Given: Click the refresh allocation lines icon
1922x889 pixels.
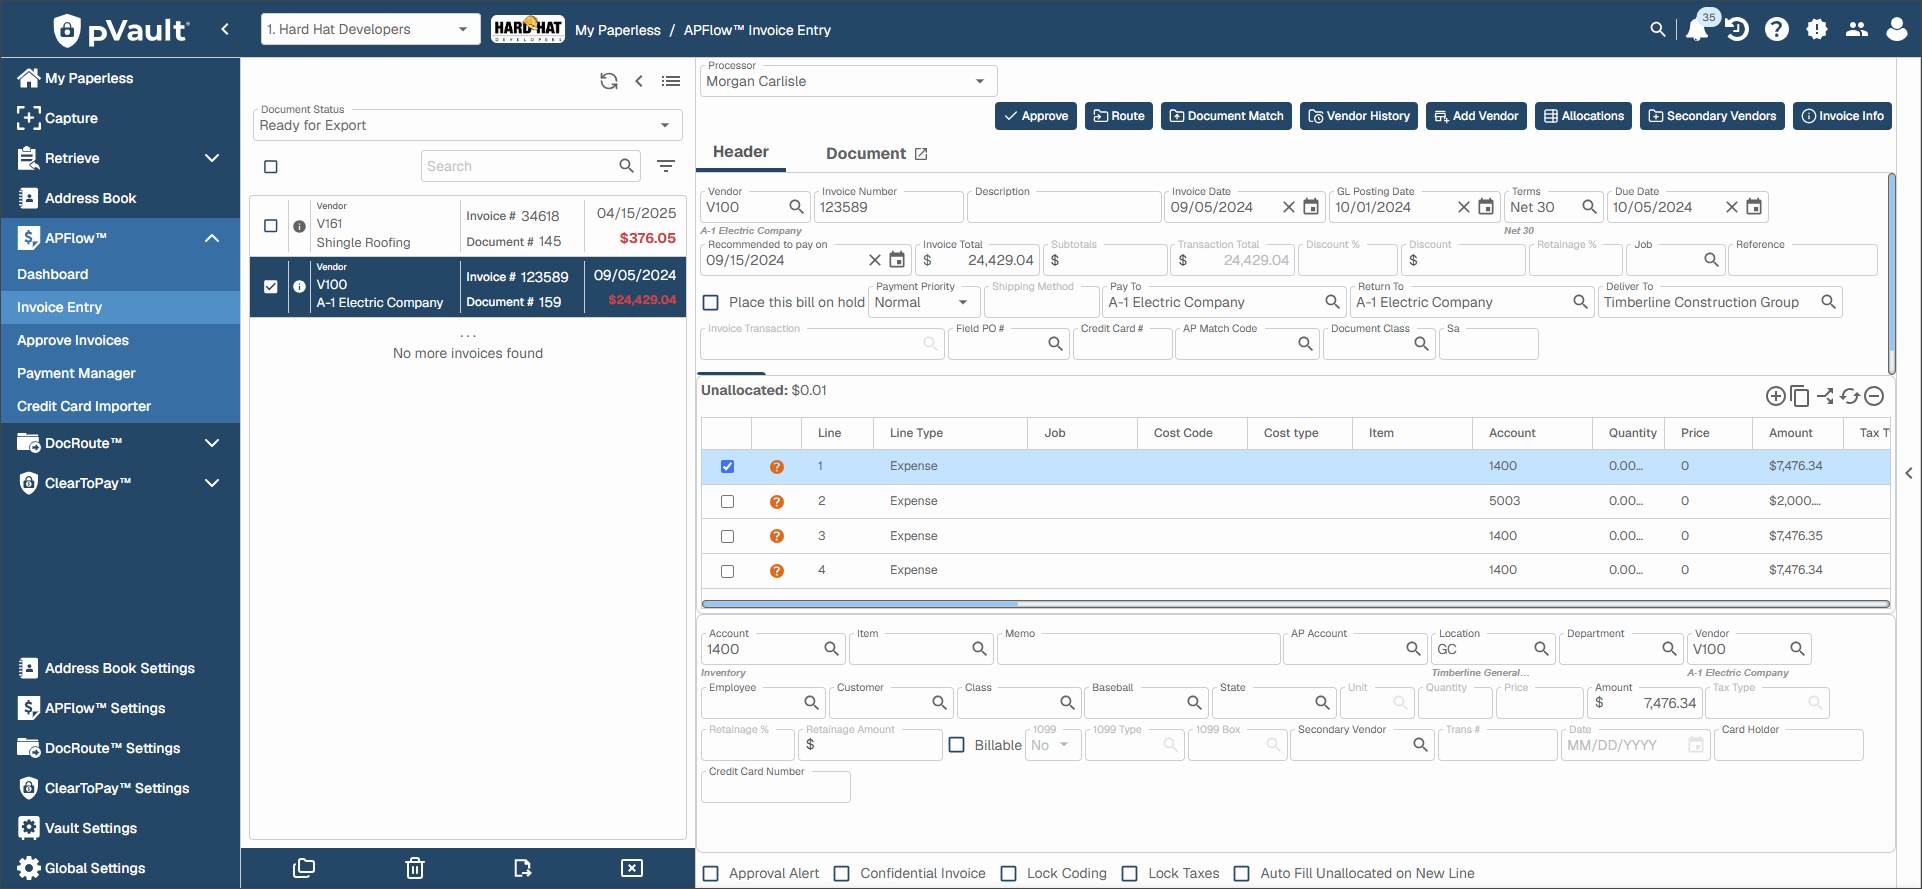Looking at the screenshot, I should [1850, 396].
